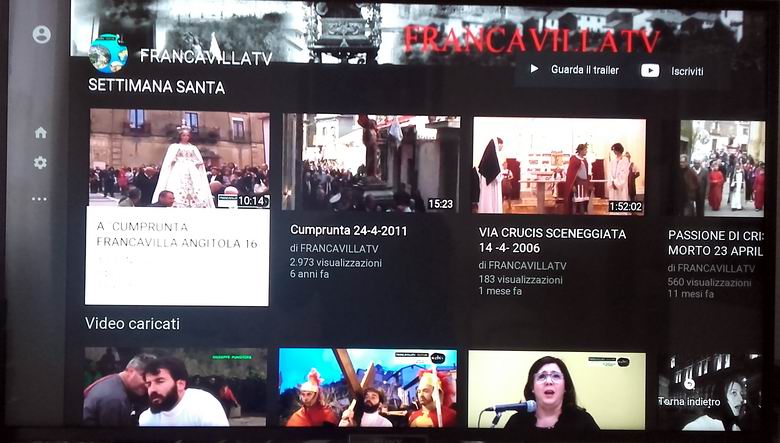
Task: Click 2.973 visualizzazioni text
Action: [x=336, y=263]
